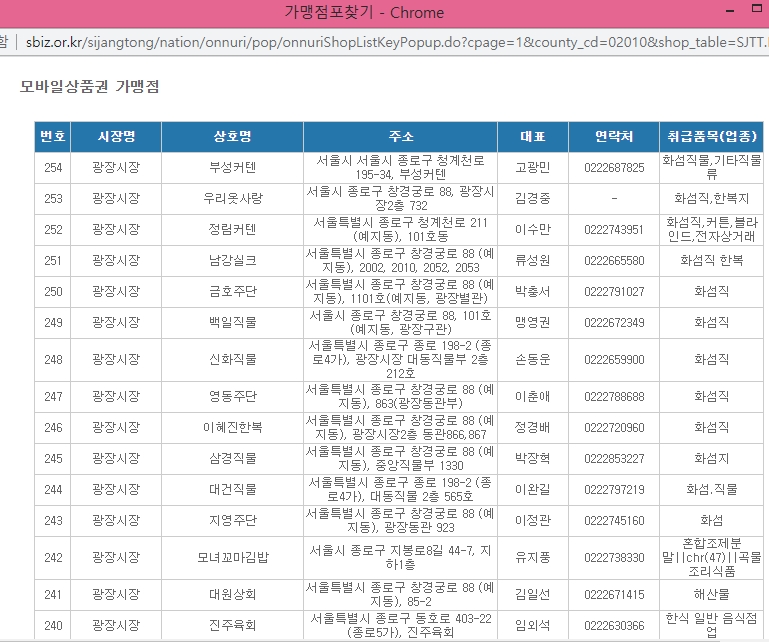This screenshot has width=769, height=642.
Task: Click the 화섬직,한복지 item type cell
Action: (x=712, y=199)
